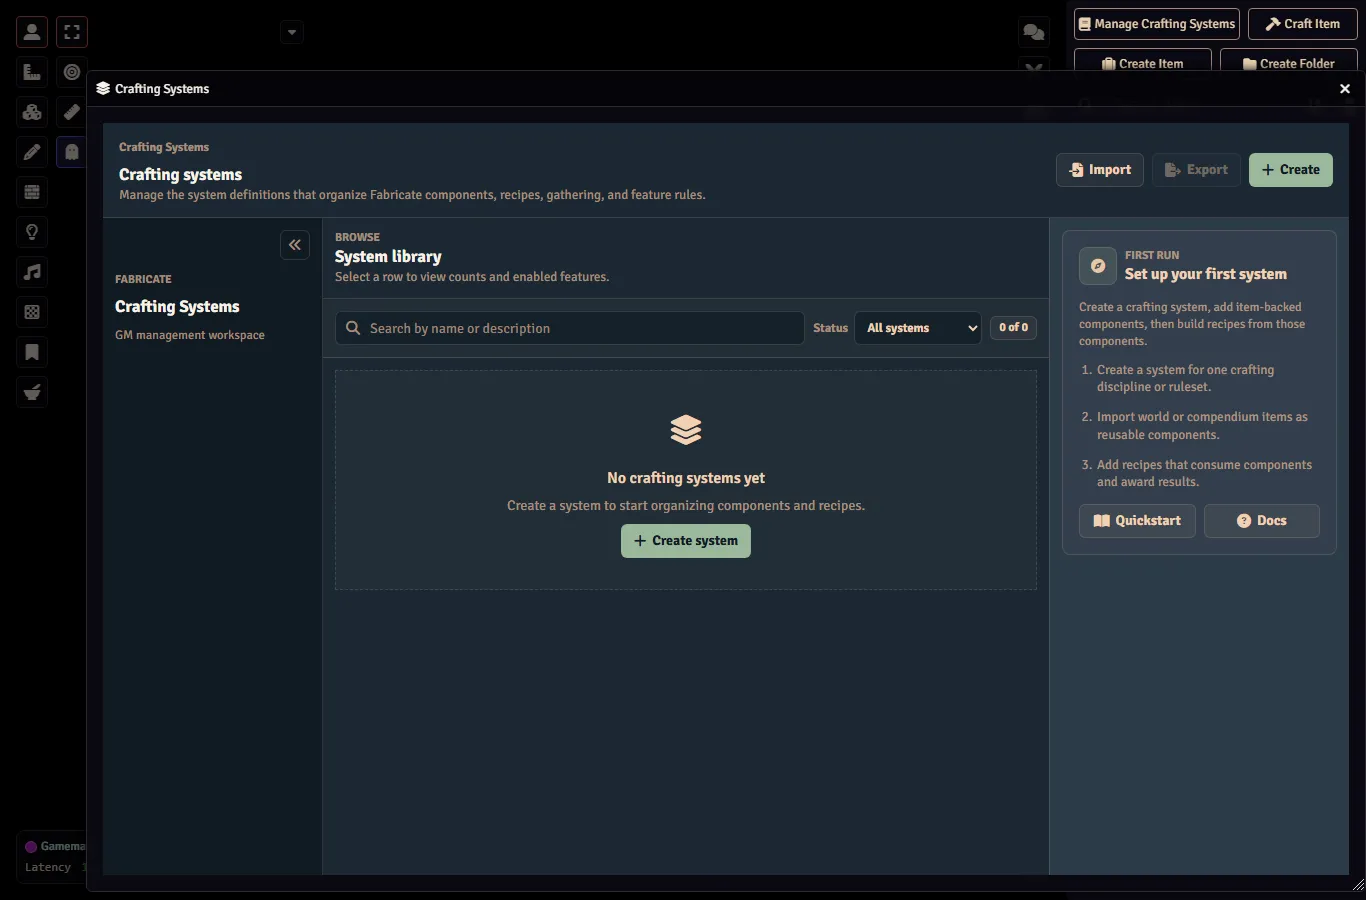This screenshot has width=1366, height=900.
Task: Click the Crafting Systems window layers icon
Action: 103,88
